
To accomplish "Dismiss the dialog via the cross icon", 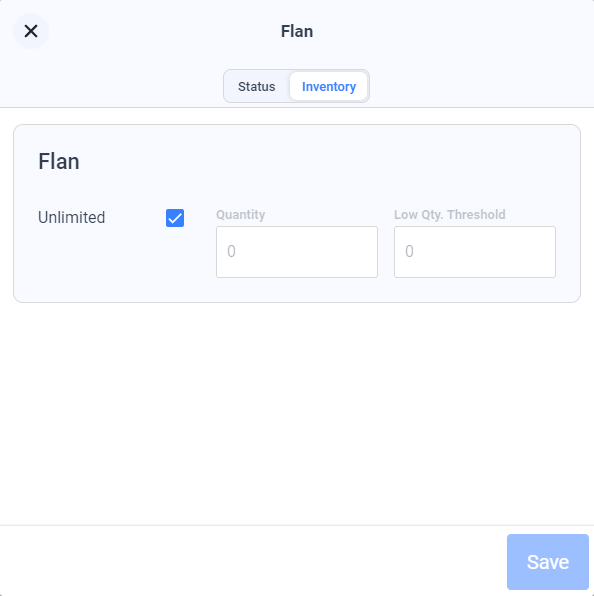I will 31,31.
